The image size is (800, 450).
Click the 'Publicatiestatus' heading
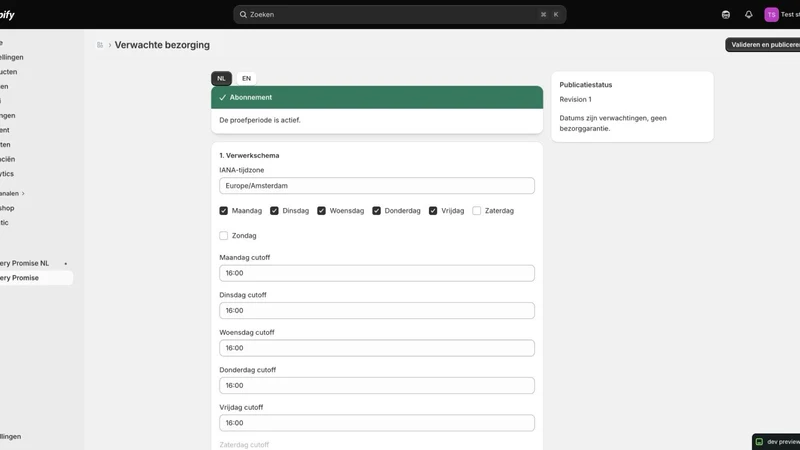586,85
